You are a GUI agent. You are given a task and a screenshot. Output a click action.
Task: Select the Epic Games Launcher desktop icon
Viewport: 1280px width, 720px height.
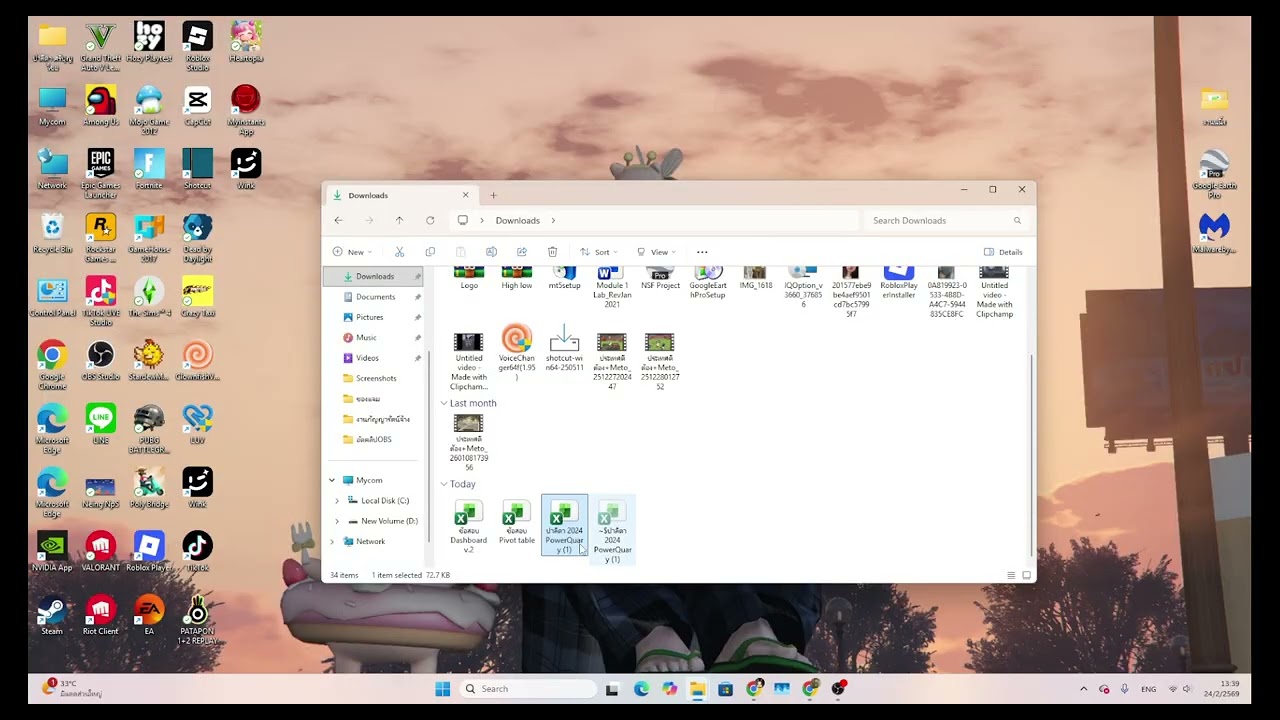(100, 174)
